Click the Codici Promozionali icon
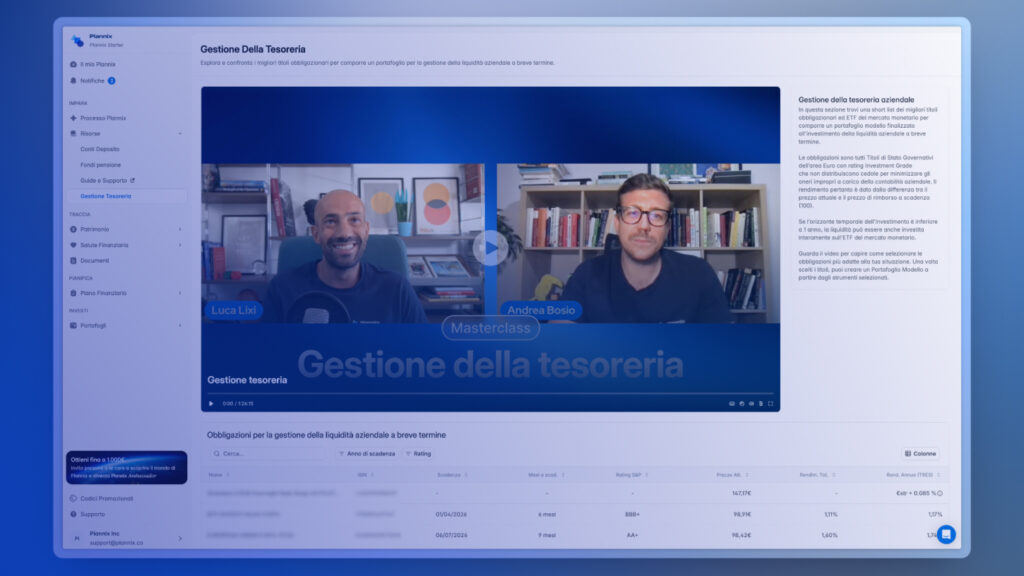1024x576 pixels. point(73,498)
